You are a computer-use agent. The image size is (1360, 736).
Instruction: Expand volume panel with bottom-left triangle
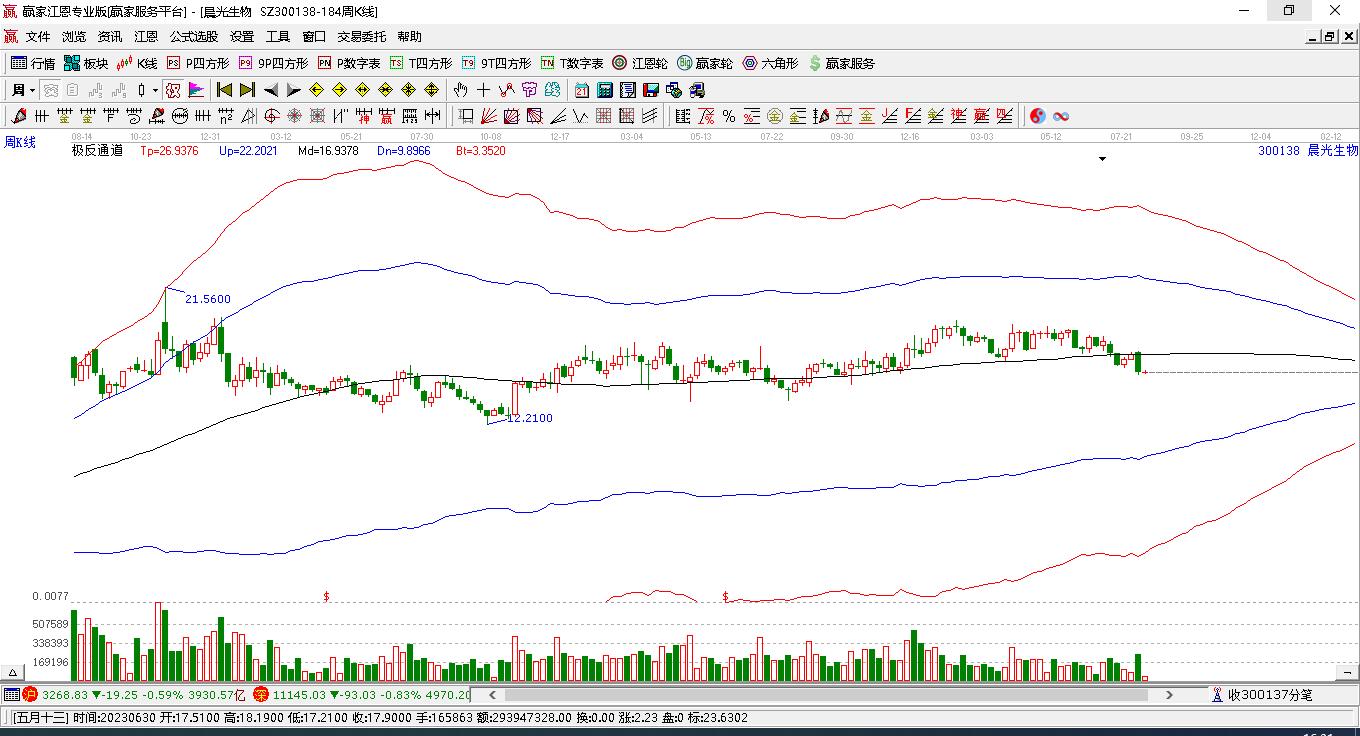[13, 673]
